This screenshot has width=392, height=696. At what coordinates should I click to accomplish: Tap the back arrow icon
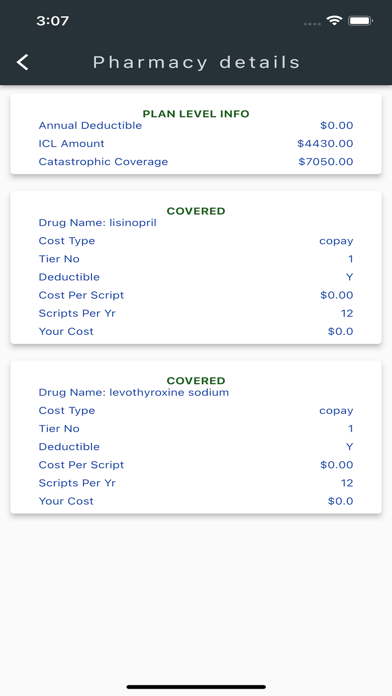23,62
